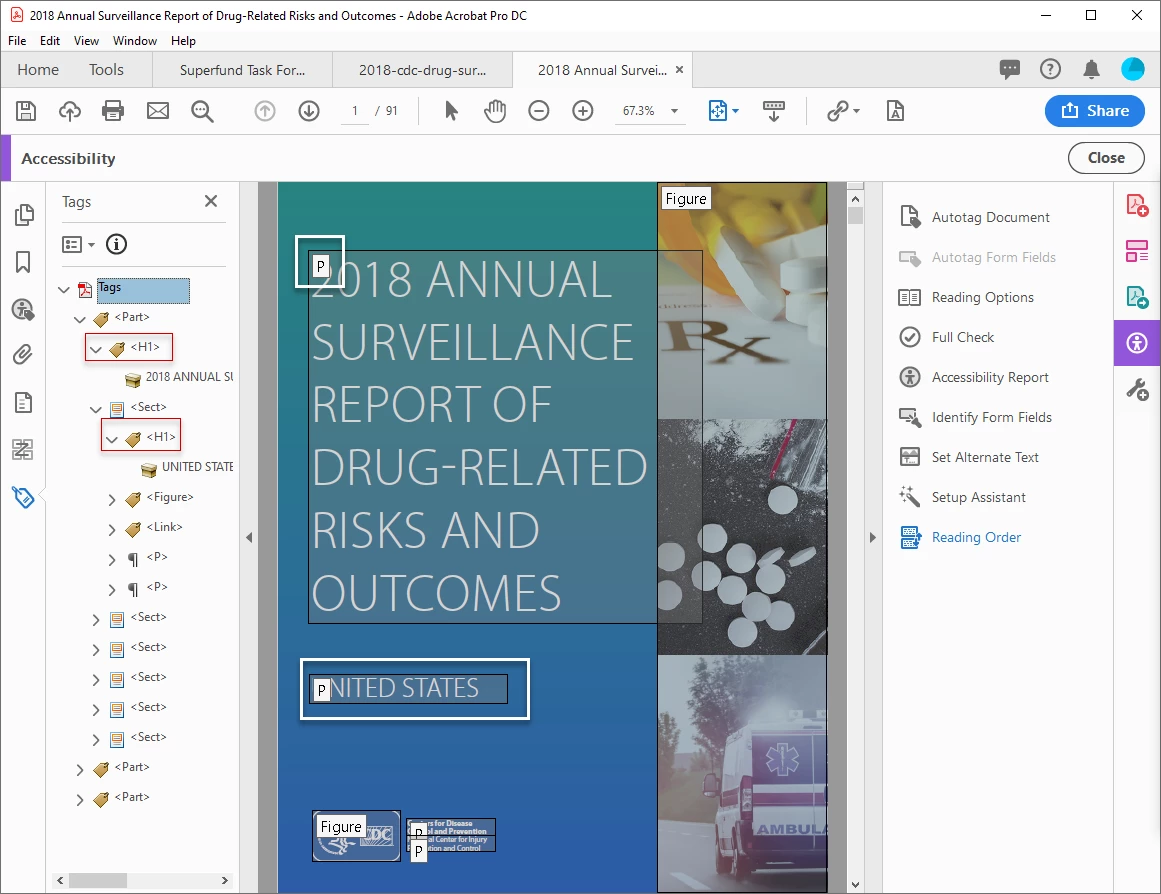Screen dimensions: 1161x894
Task: Collapse the left navigation pane arrow
Action: tap(249, 538)
